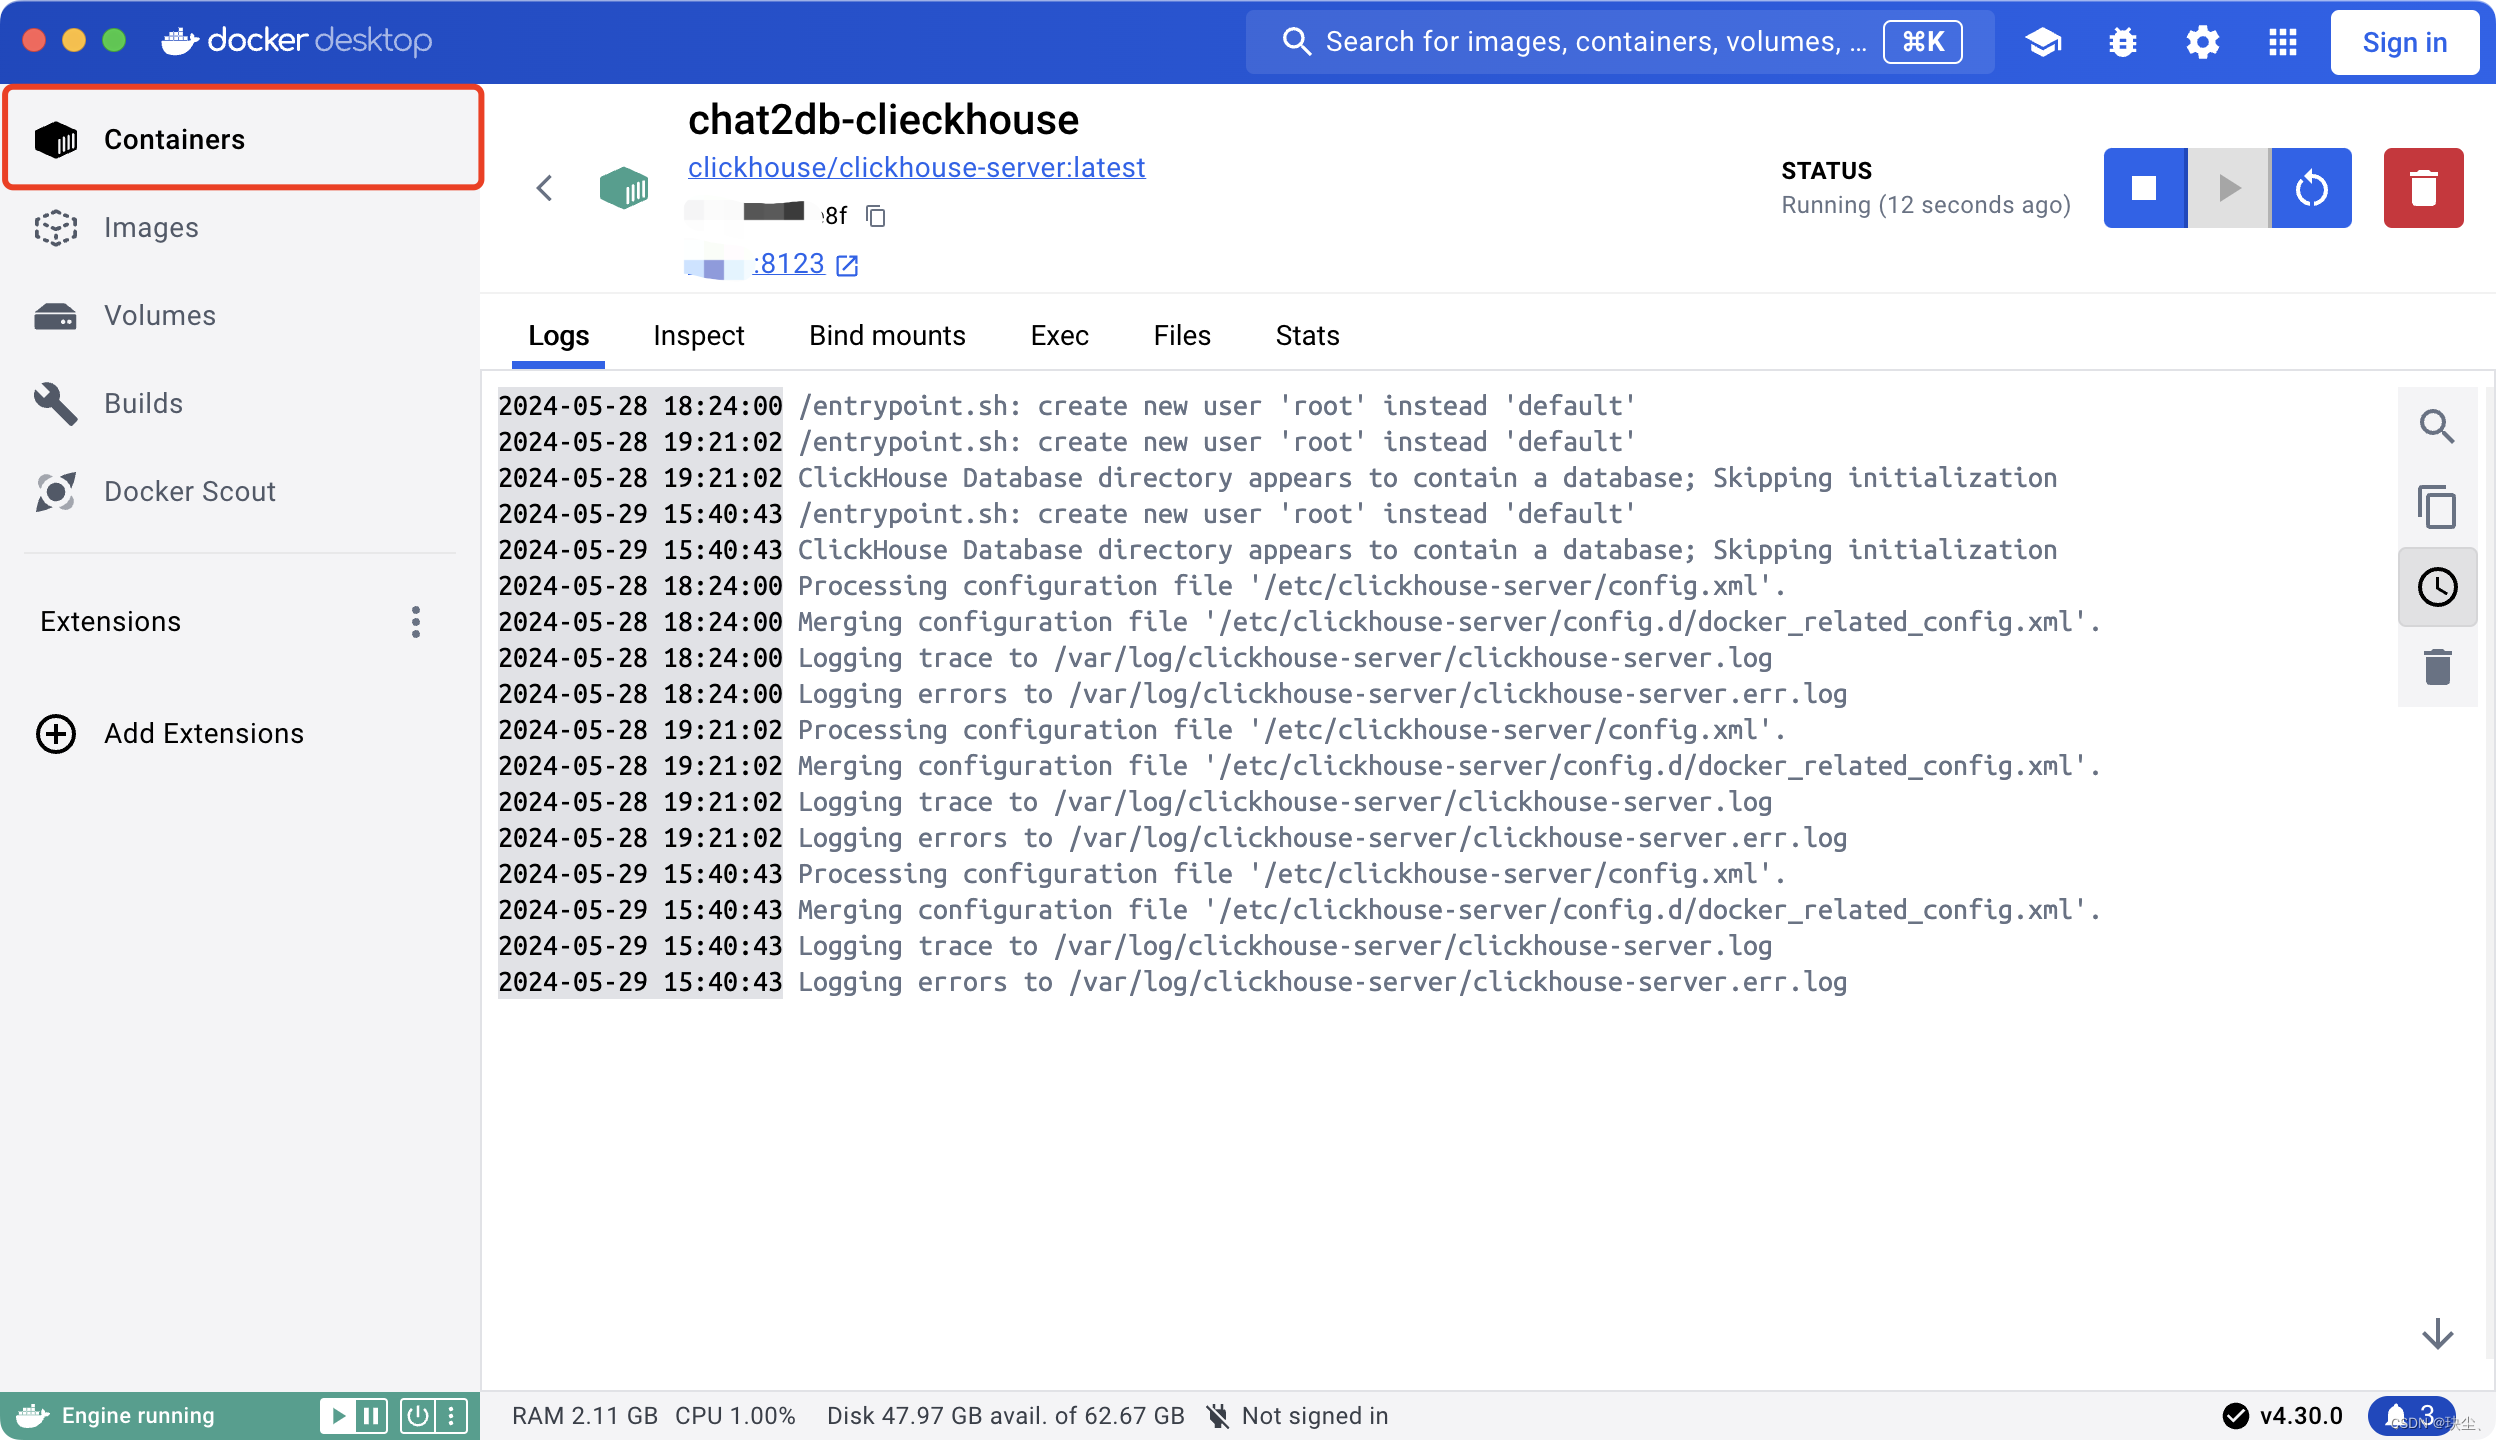Screen dimensions: 2496x1440
Task: Open the apps grid icon
Action: tap(2283, 42)
